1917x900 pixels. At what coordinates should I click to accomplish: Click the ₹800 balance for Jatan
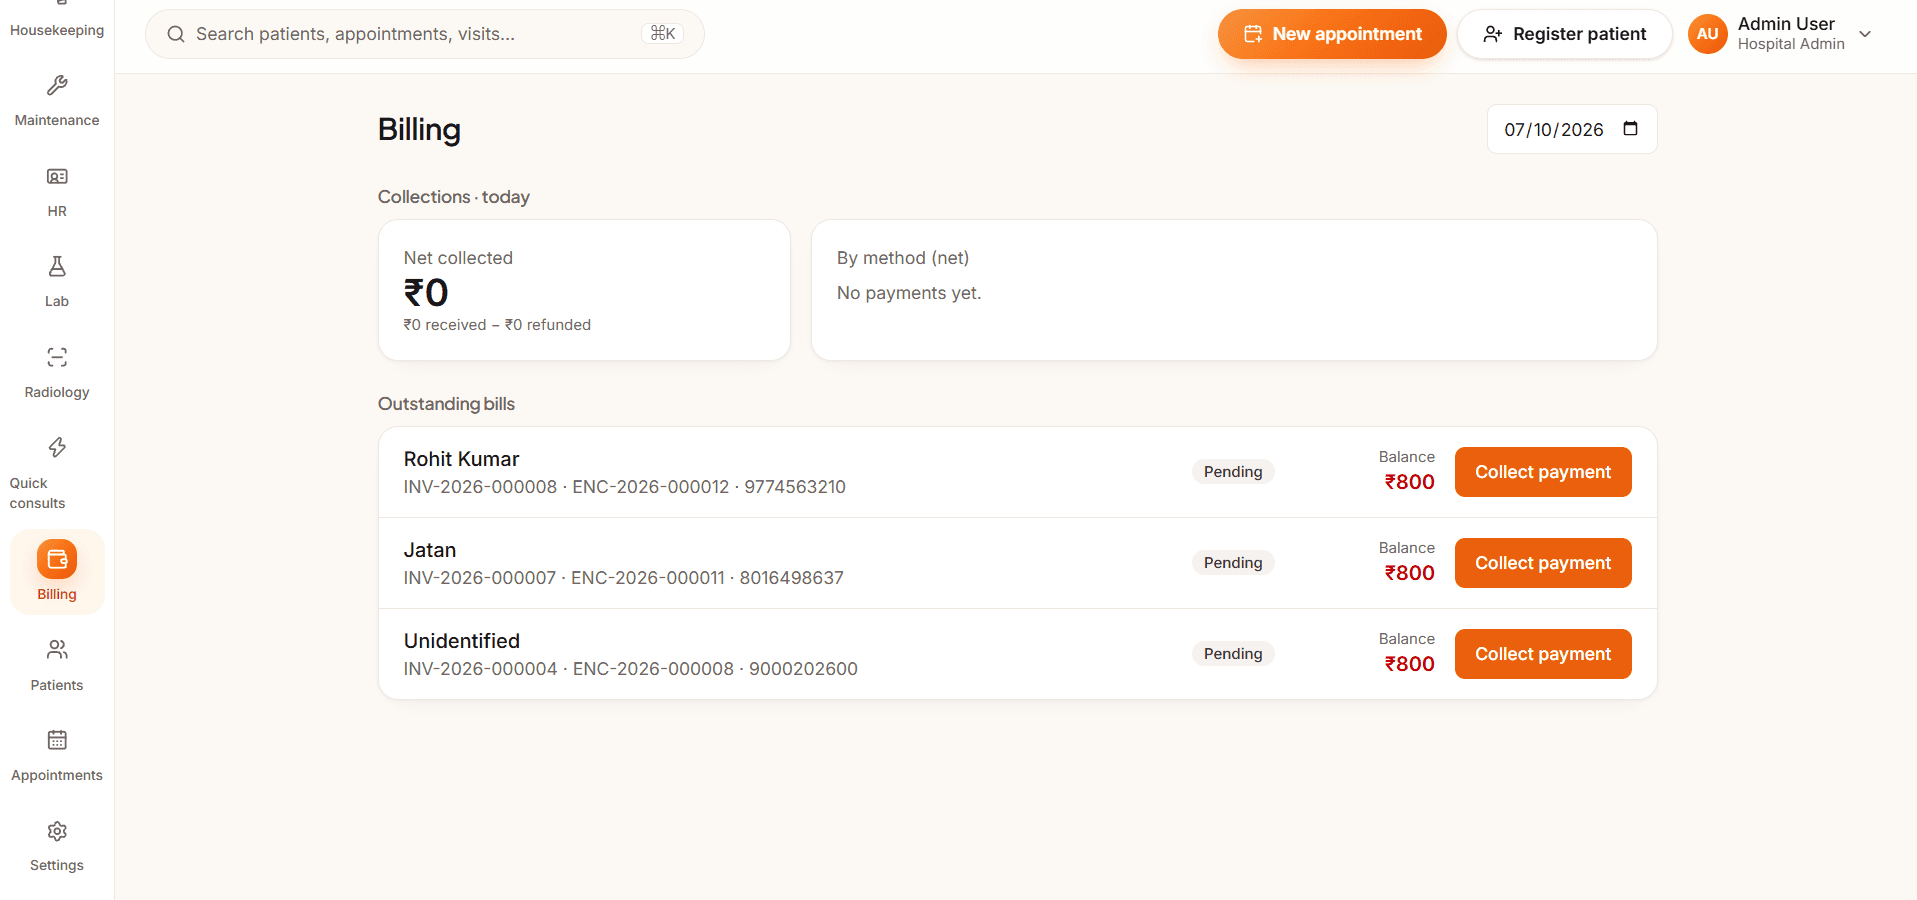(x=1409, y=573)
